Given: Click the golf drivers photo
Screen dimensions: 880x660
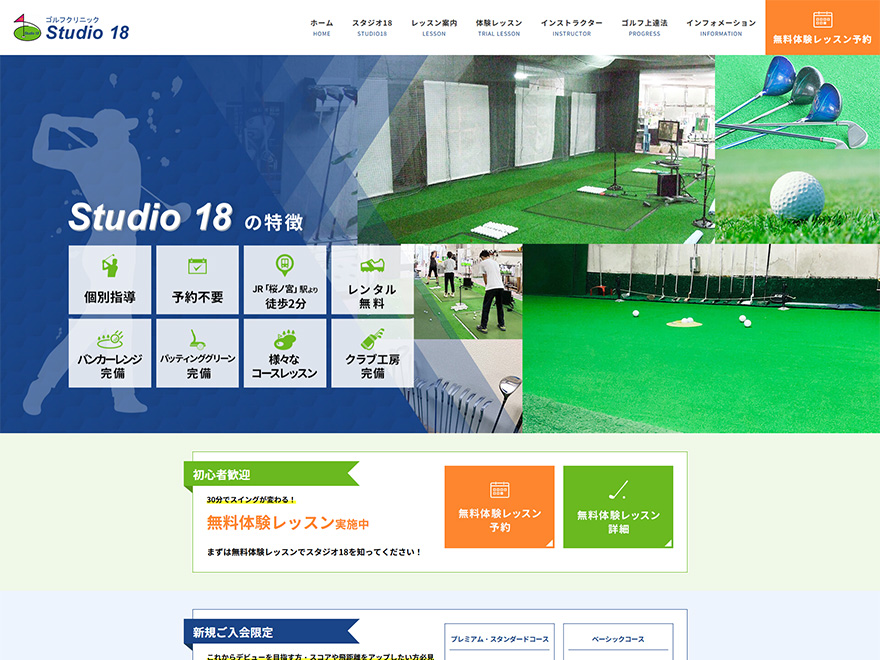Looking at the screenshot, I should [x=798, y=102].
